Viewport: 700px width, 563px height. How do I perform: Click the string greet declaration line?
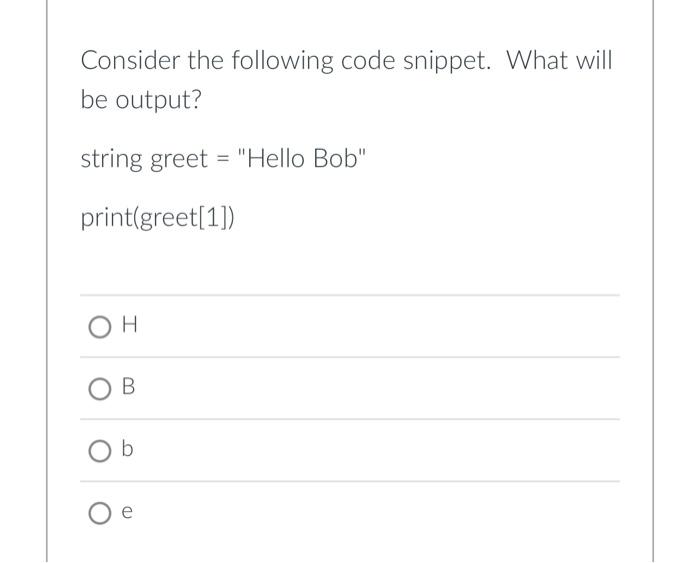(224, 159)
